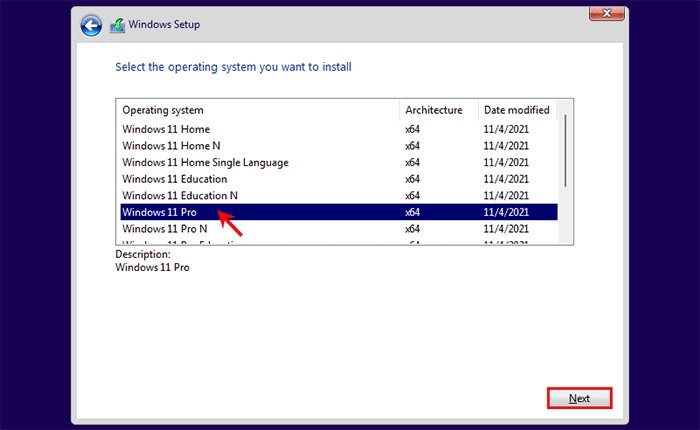Pick the Windows 11 Education N row
This screenshot has height=430, width=700.
339,195
